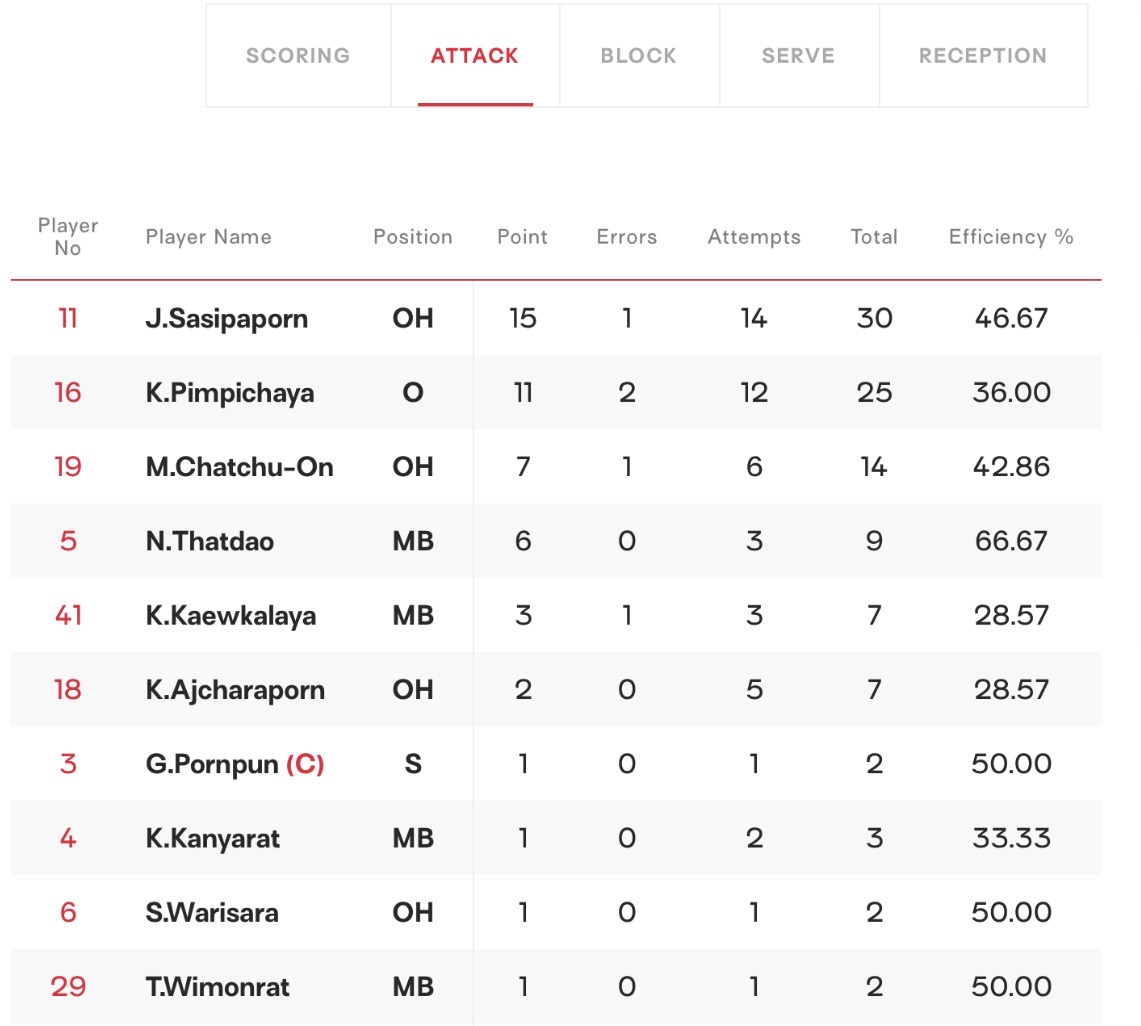This screenshot has width=1141, height=1026.
Task: Show the RECEPTION tab
Action: coord(983,55)
